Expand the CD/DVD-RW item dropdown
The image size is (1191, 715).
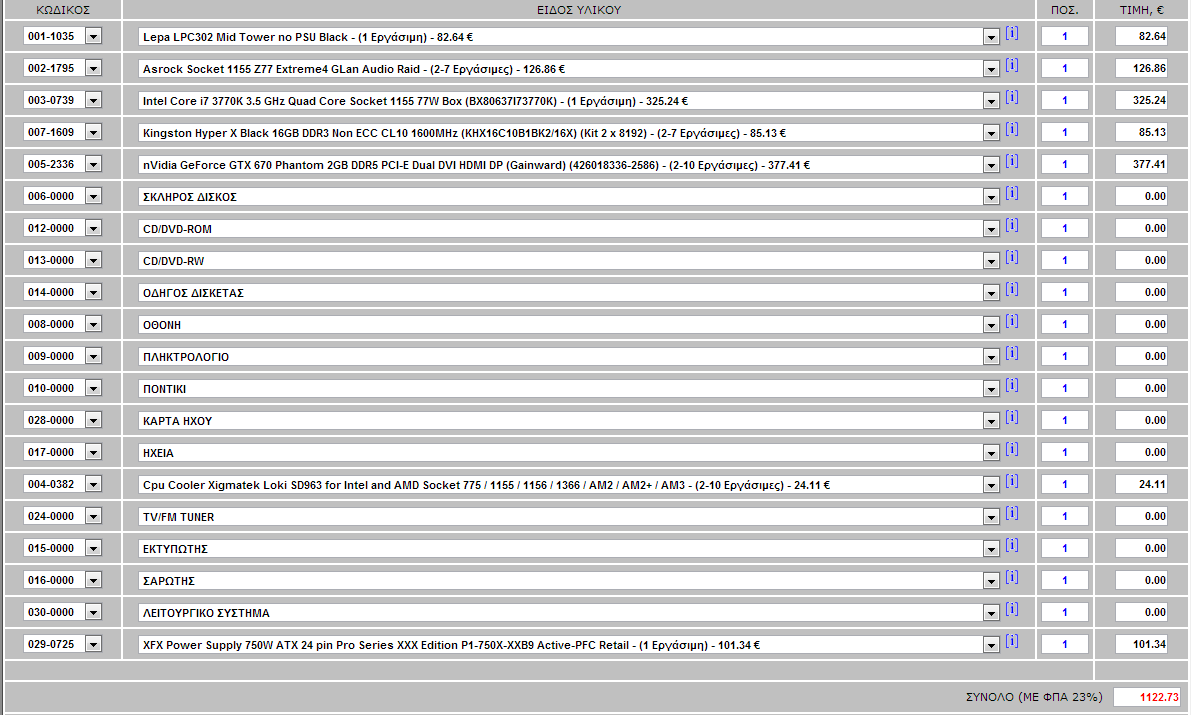pyautogui.click(x=990, y=261)
